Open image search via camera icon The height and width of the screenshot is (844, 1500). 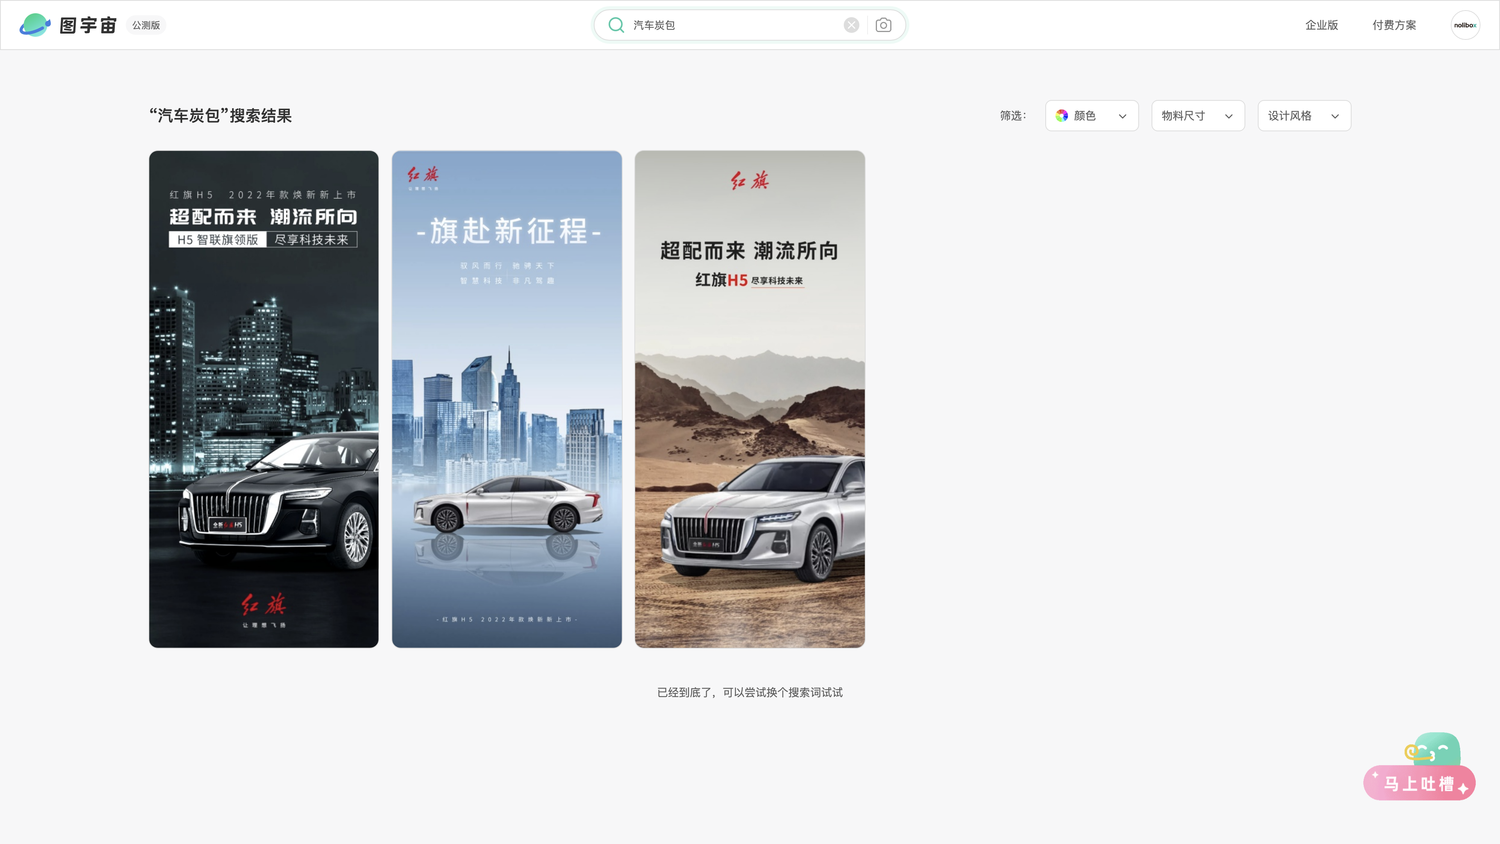click(883, 25)
